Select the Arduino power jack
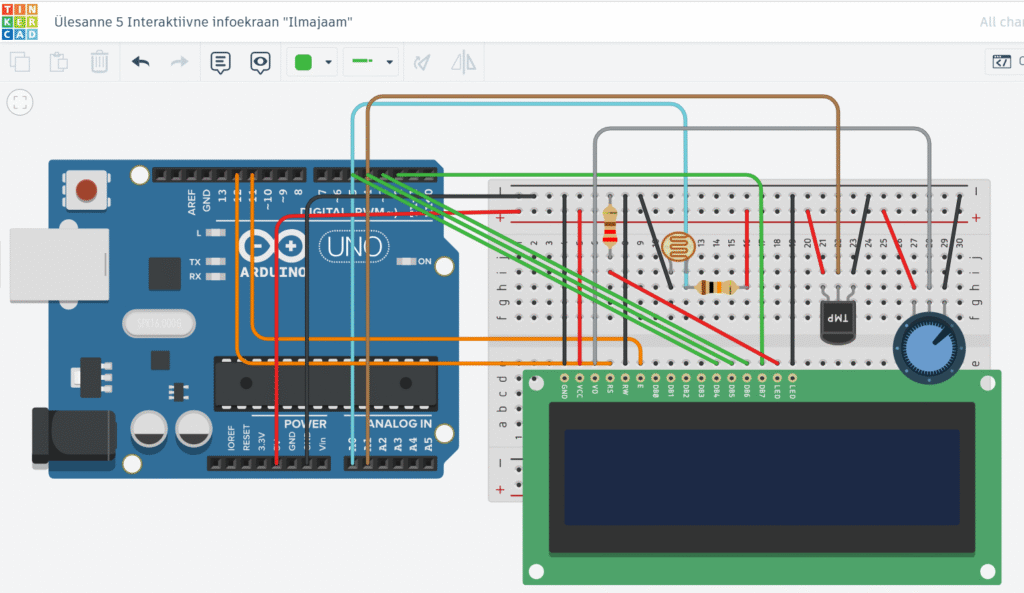 tap(74, 436)
